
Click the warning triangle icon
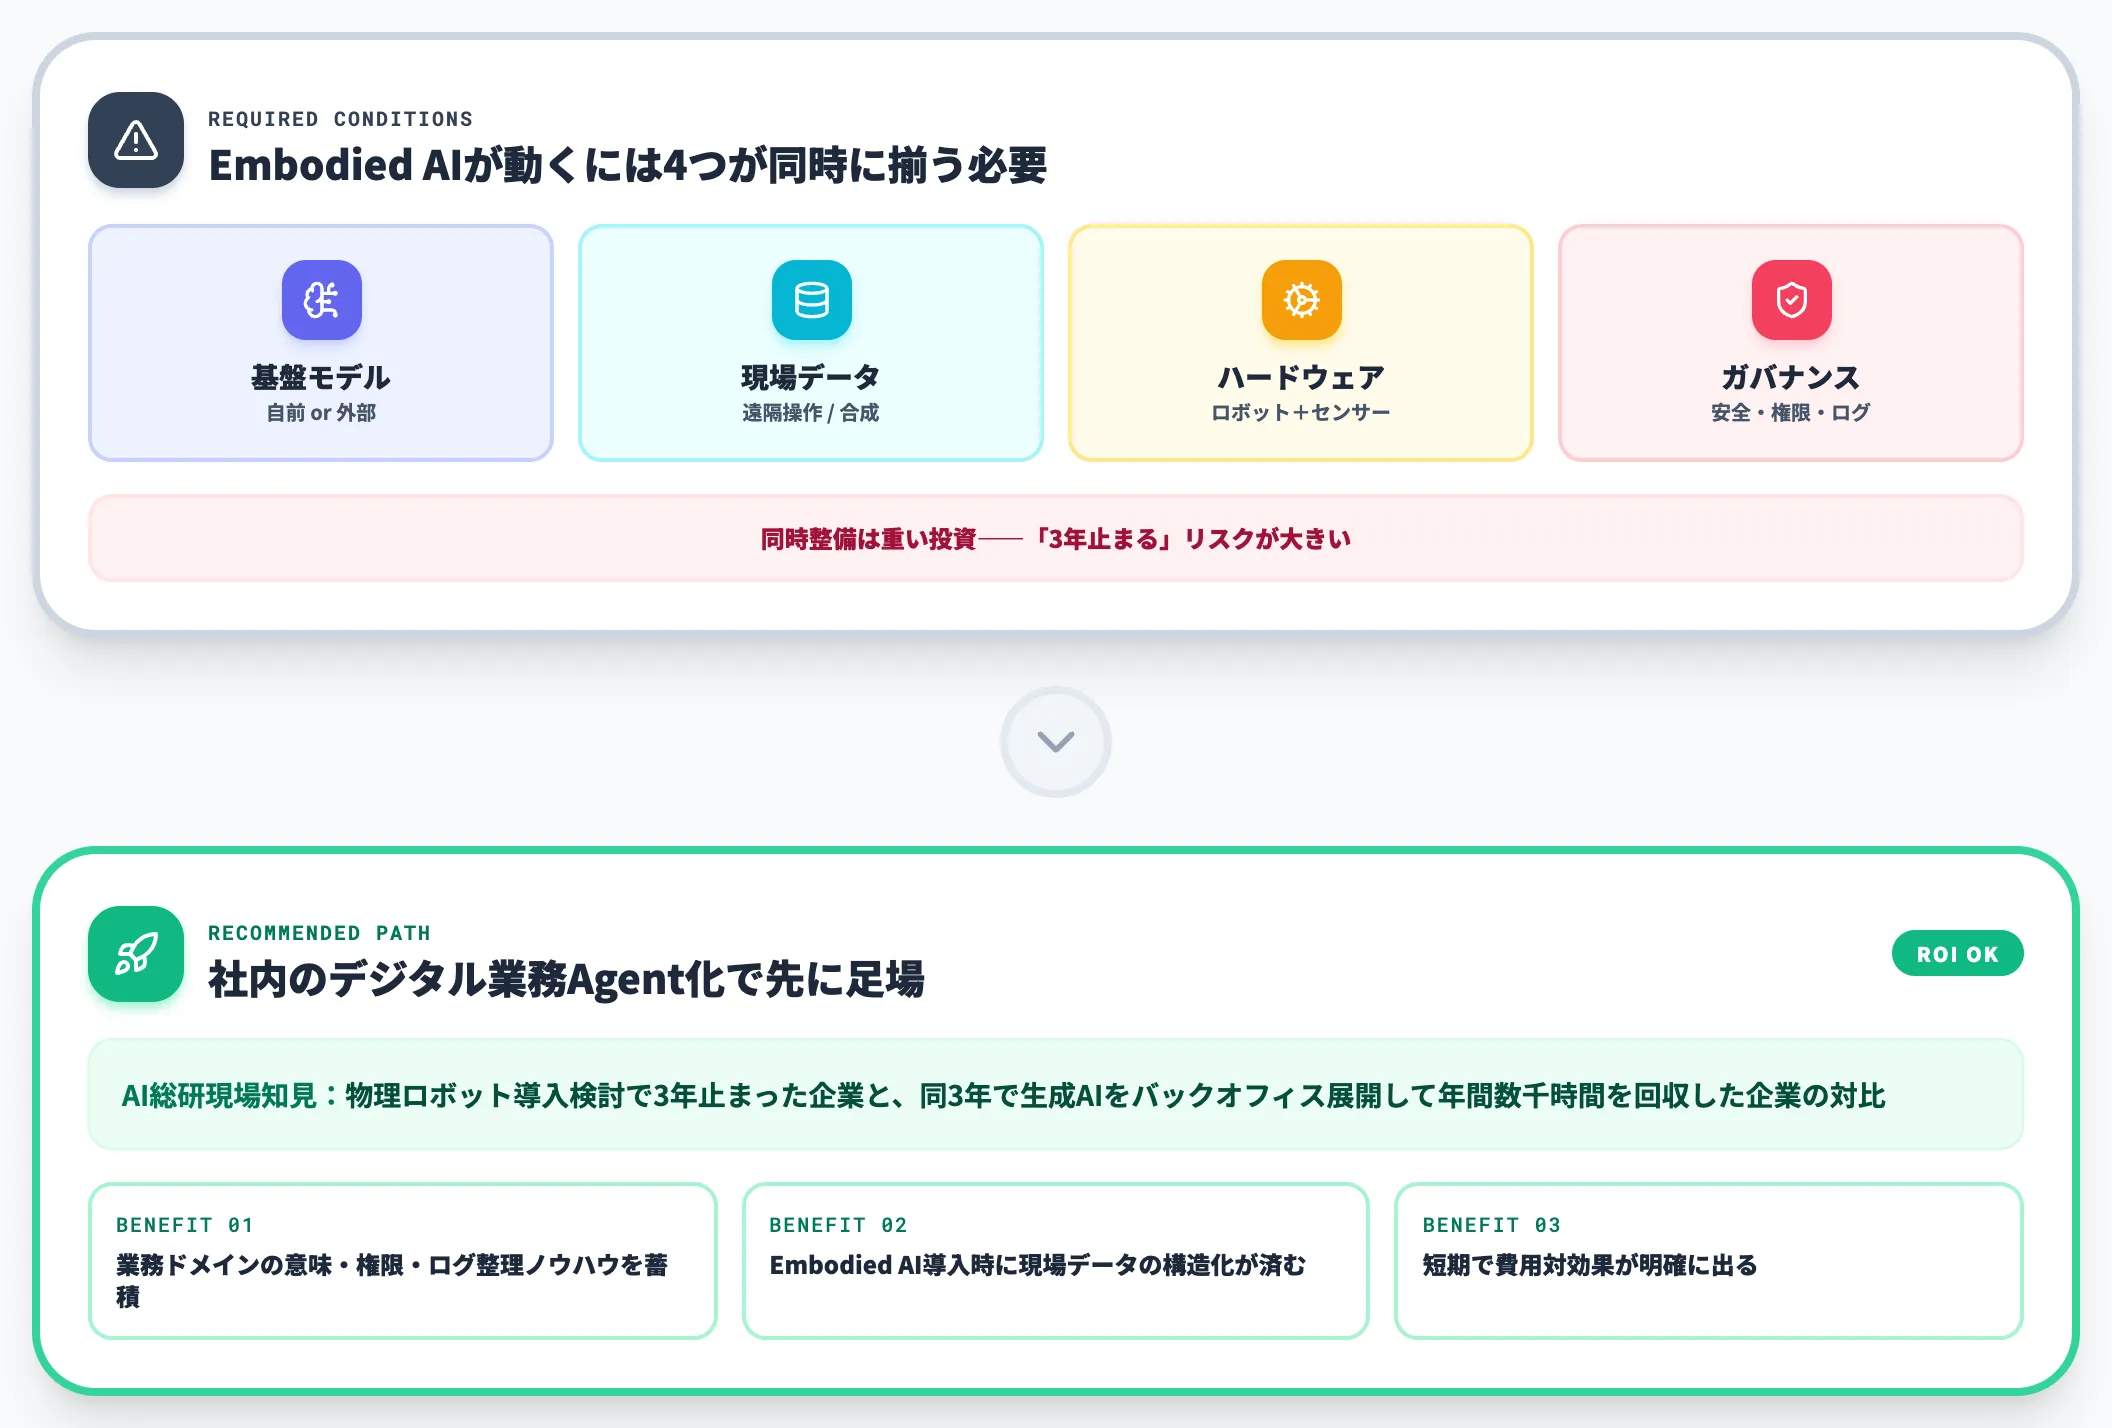click(x=136, y=140)
